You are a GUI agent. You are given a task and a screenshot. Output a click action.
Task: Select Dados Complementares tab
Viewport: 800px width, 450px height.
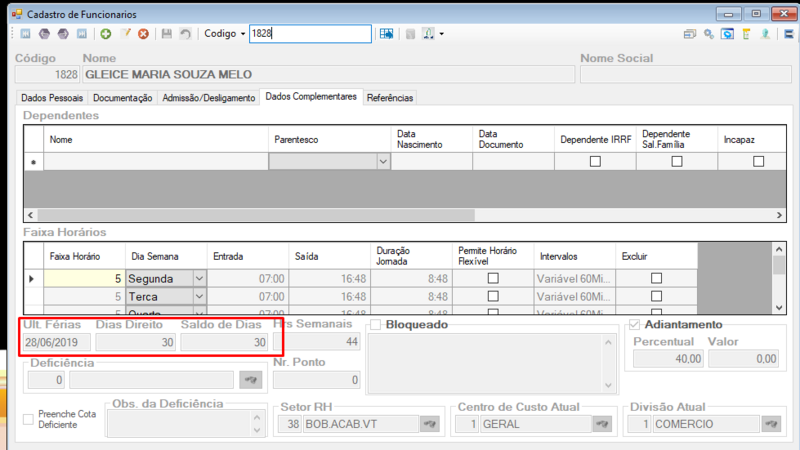click(311, 96)
